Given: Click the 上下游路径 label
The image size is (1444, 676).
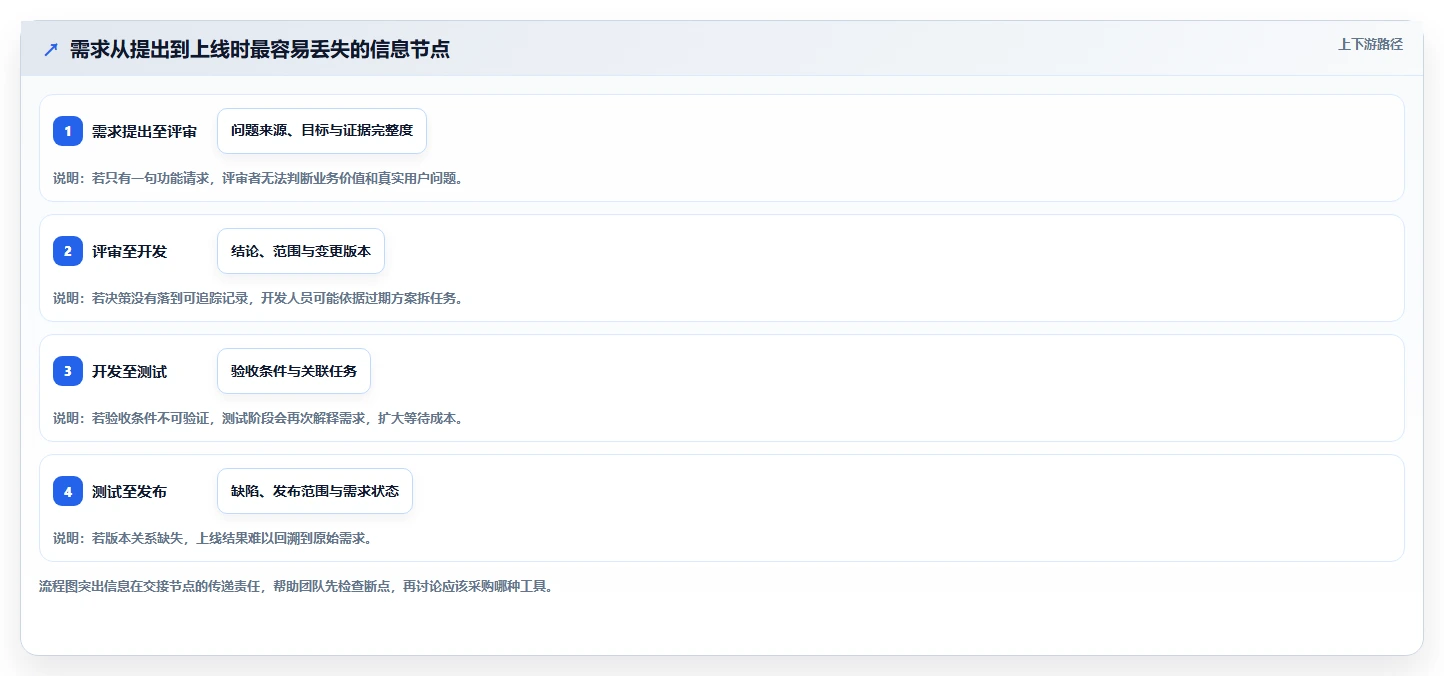Looking at the screenshot, I should pos(1370,44).
